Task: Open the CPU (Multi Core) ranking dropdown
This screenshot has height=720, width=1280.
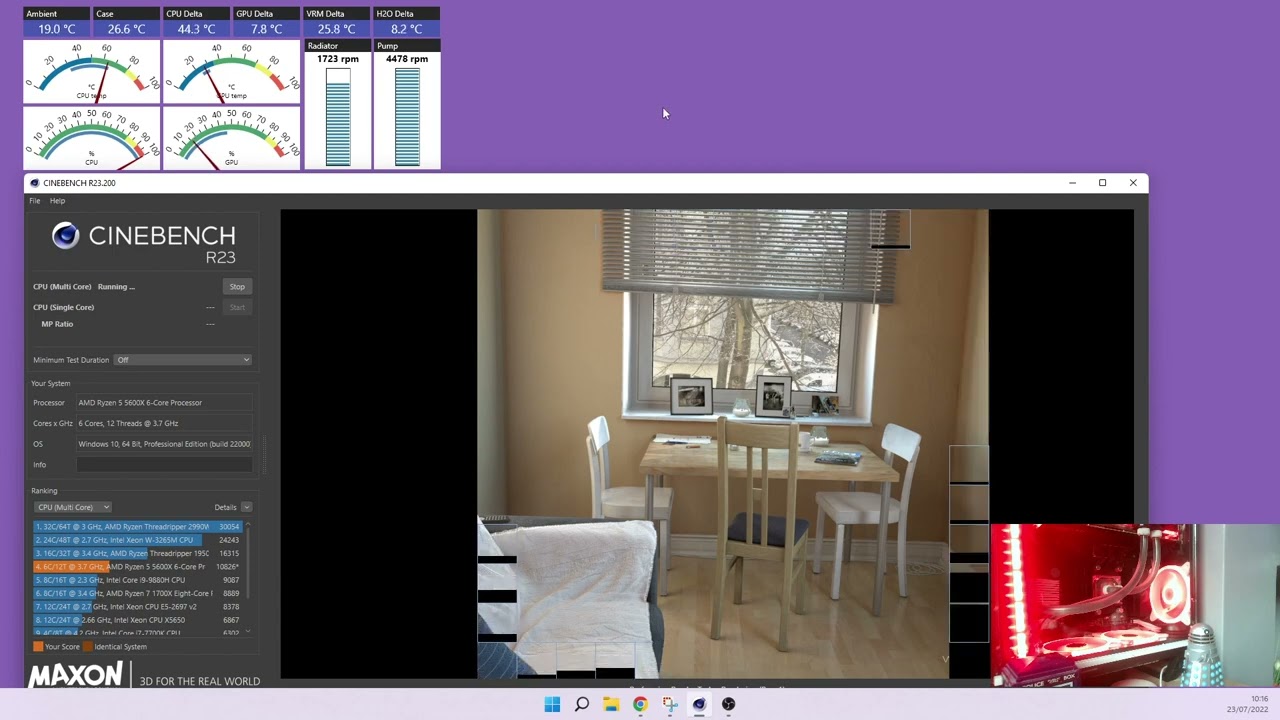Action: click(x=72, y=507)
